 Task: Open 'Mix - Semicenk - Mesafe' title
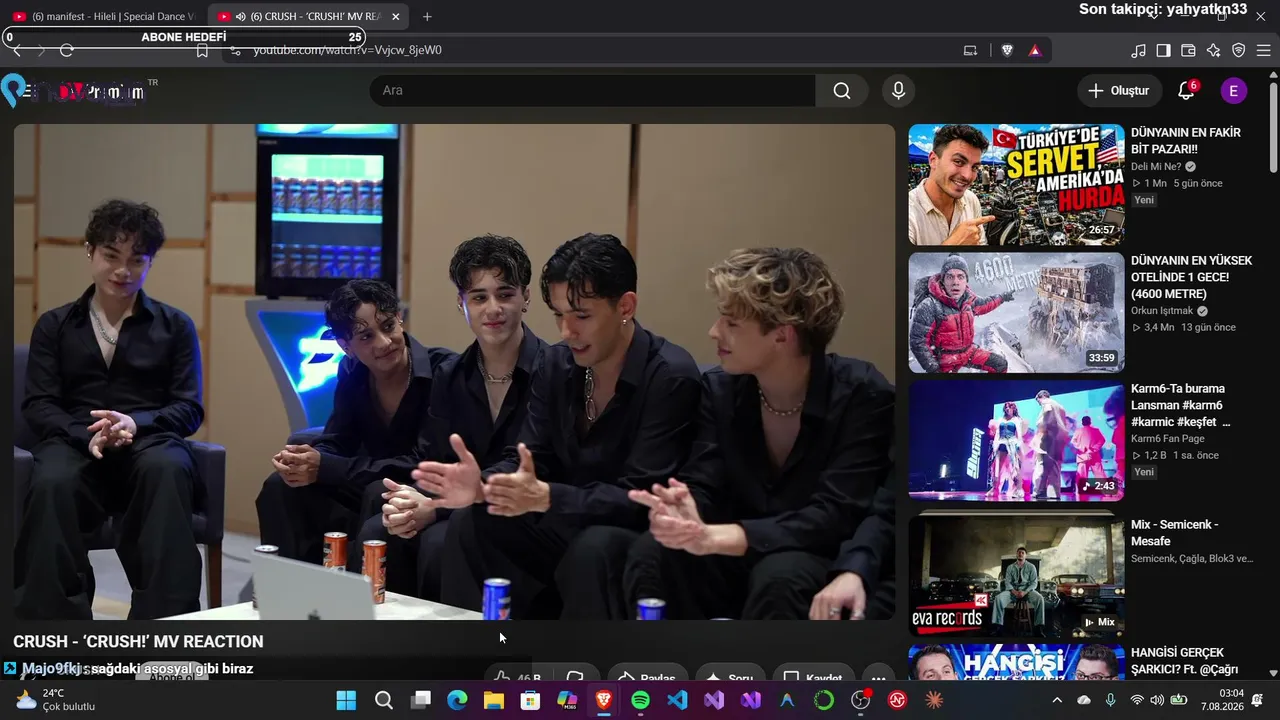1174,533
